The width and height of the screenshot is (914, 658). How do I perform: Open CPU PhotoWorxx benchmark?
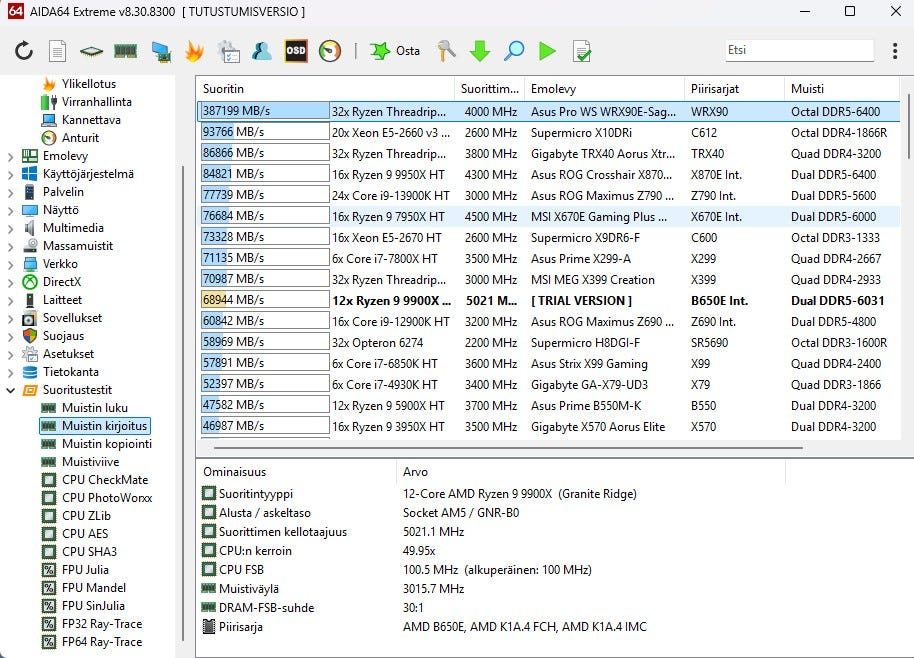coord(107,498)
